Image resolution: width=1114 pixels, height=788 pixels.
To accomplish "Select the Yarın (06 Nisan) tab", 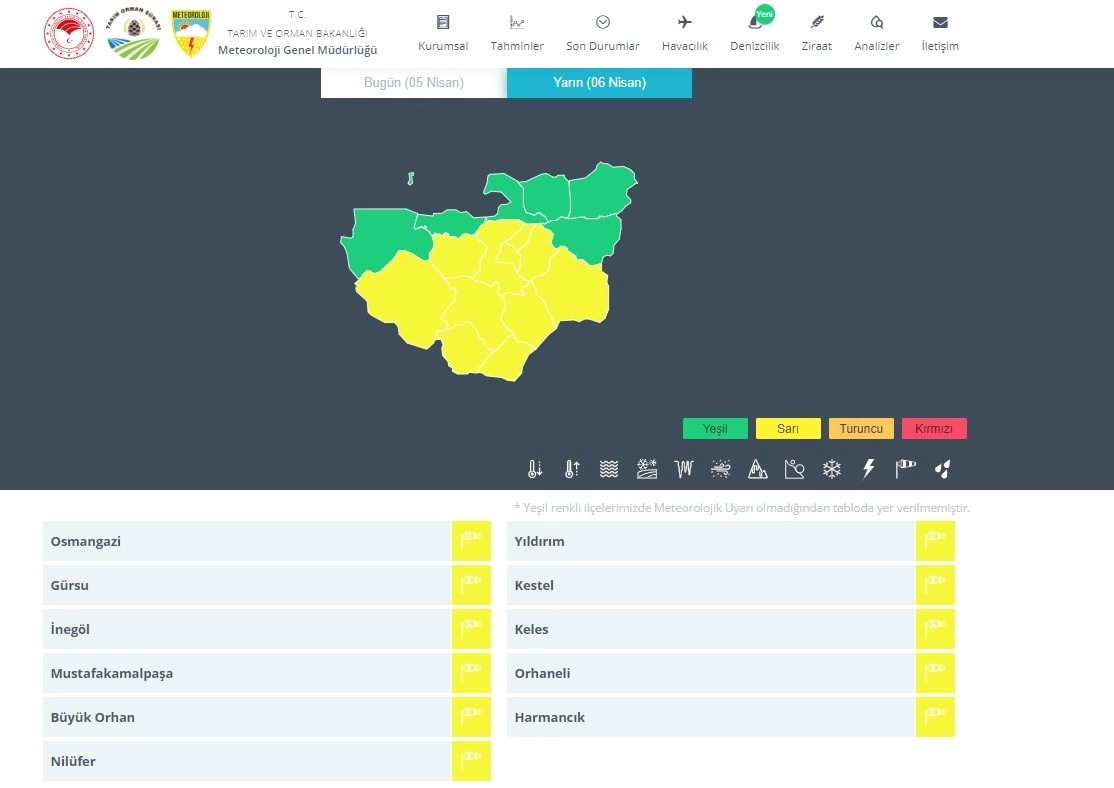I will pyautogui.click(x=599, y=83).
